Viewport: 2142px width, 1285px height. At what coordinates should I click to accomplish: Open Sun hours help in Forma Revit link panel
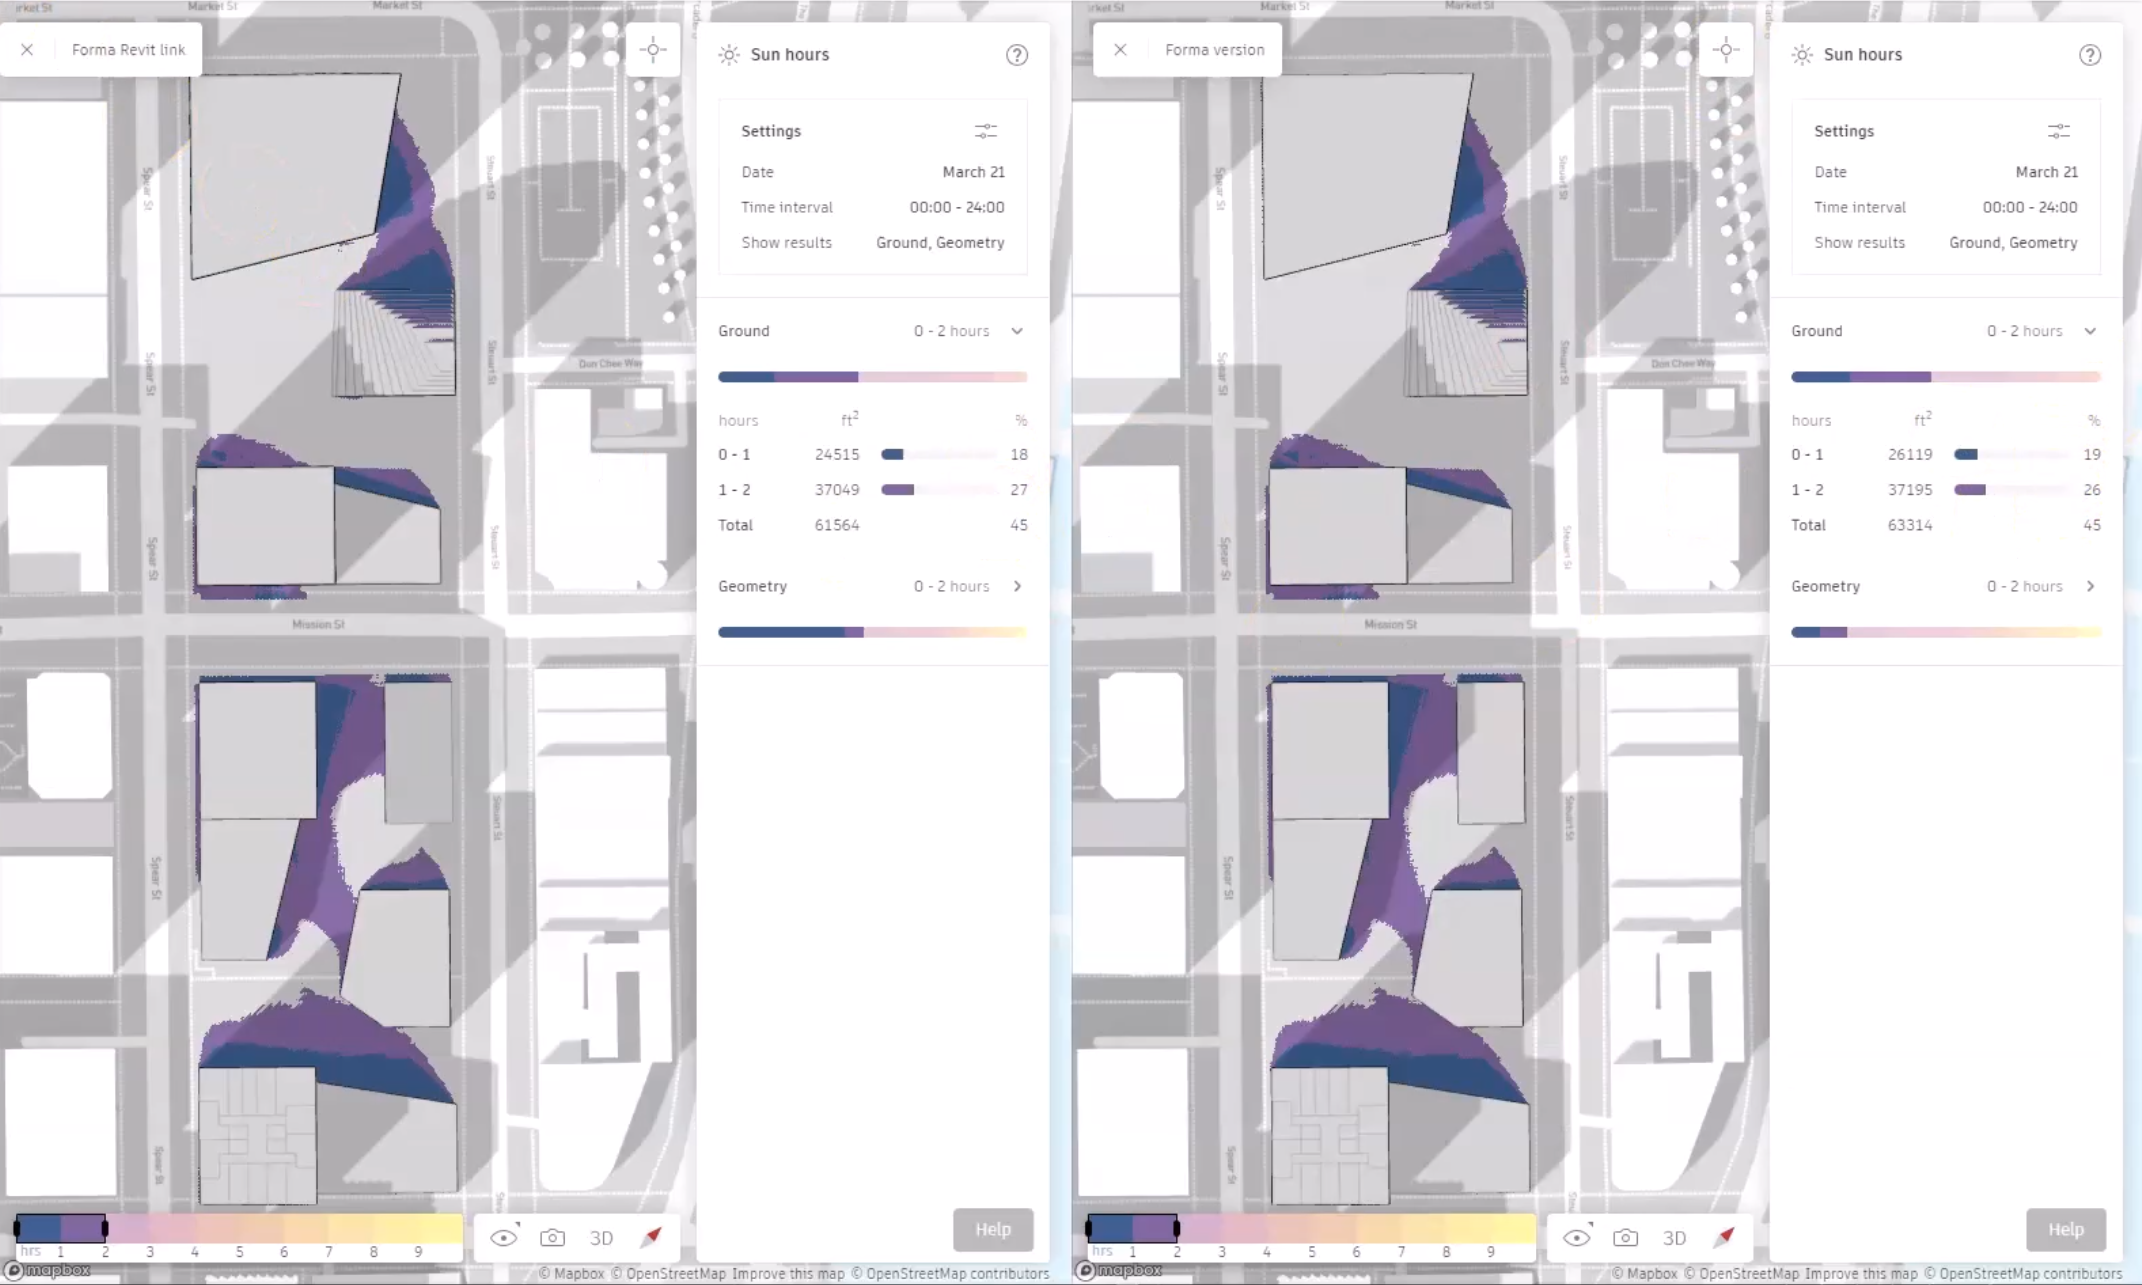(1017, 55)
